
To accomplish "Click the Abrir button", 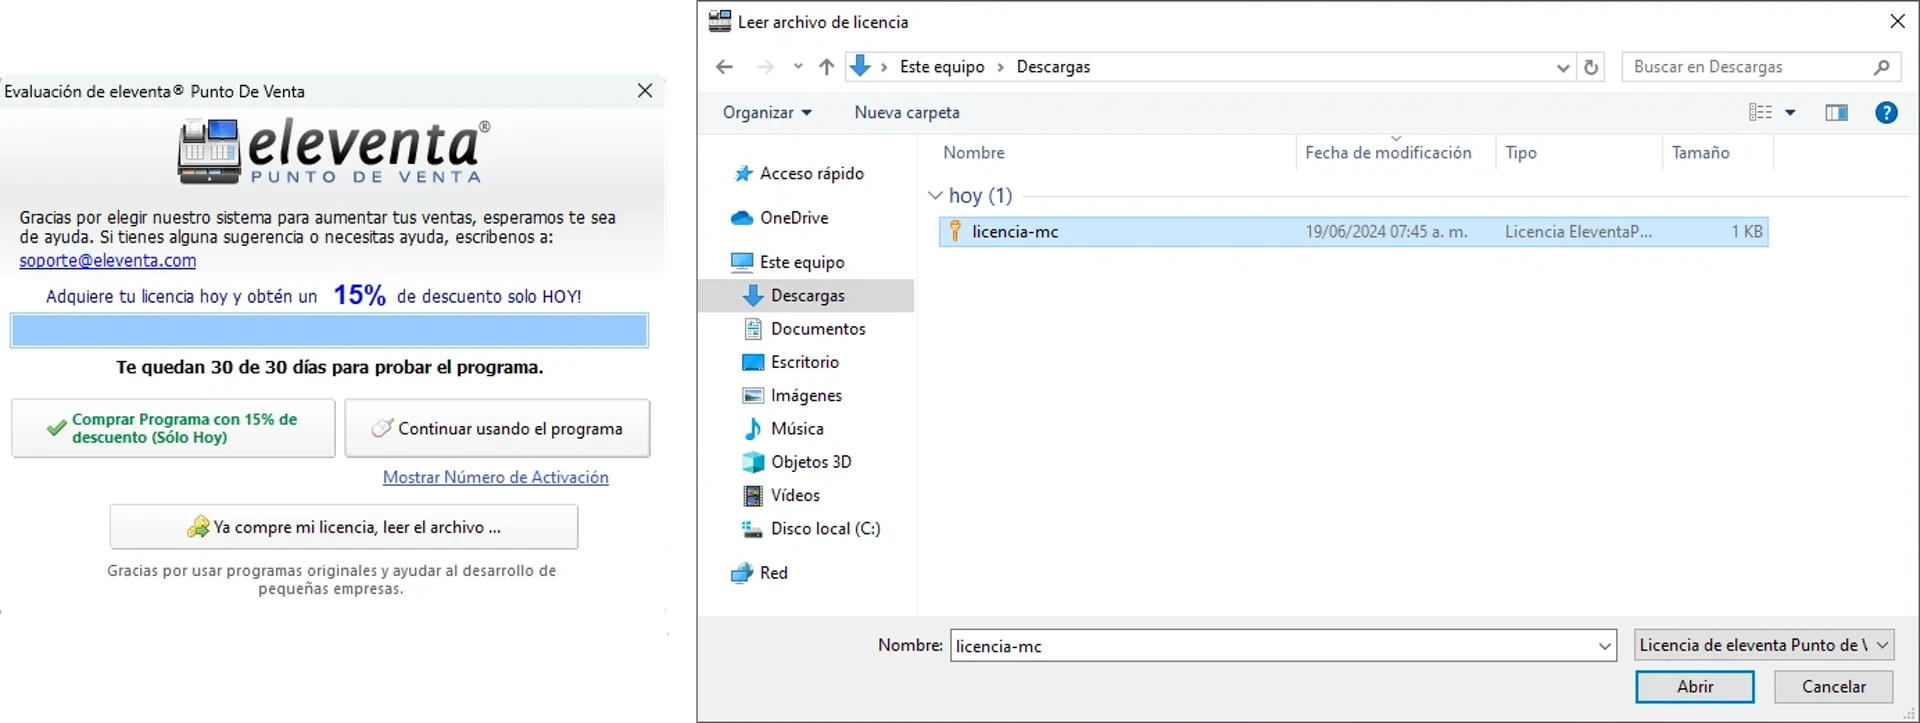I will coord(1695,687).
